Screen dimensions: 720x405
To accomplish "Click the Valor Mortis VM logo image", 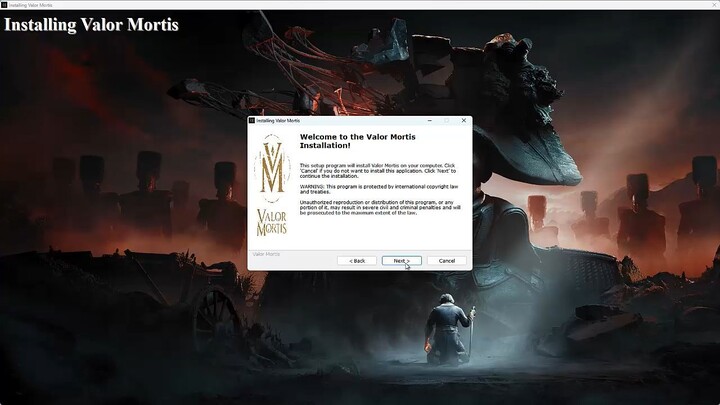I will (272, 168).
